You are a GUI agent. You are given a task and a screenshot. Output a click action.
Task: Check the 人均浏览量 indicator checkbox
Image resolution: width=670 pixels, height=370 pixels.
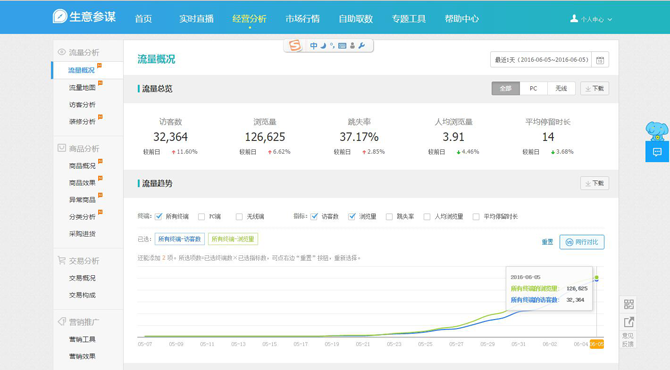tap(427, 217)
